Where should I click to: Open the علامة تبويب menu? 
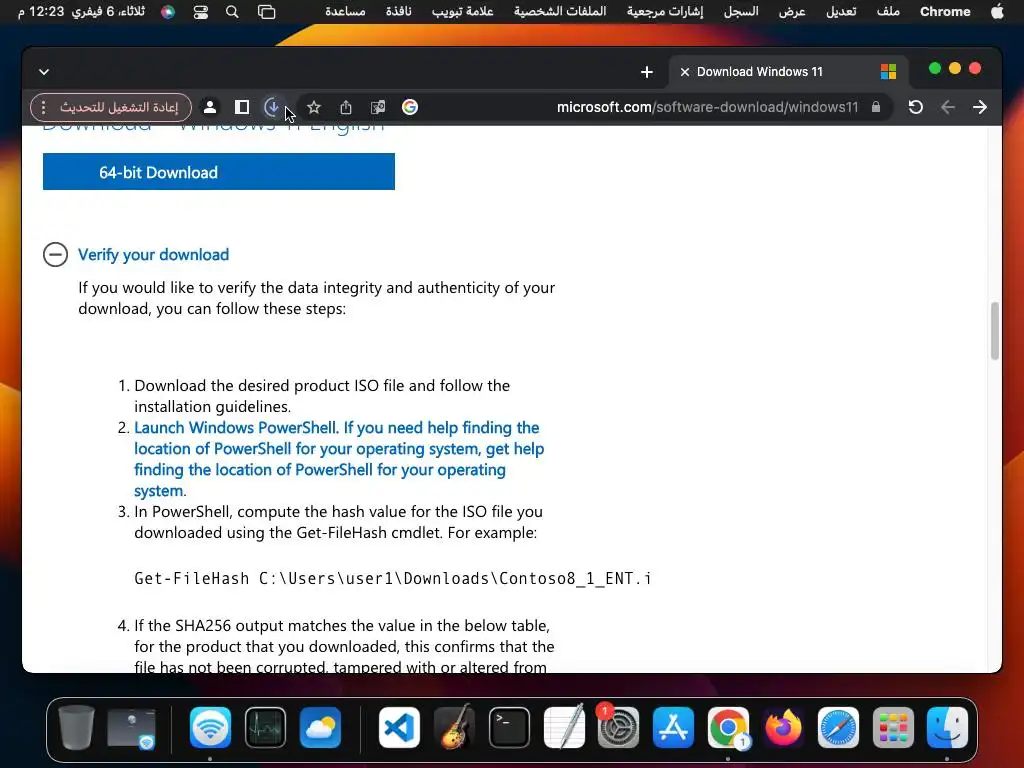[x=462, y=12]
